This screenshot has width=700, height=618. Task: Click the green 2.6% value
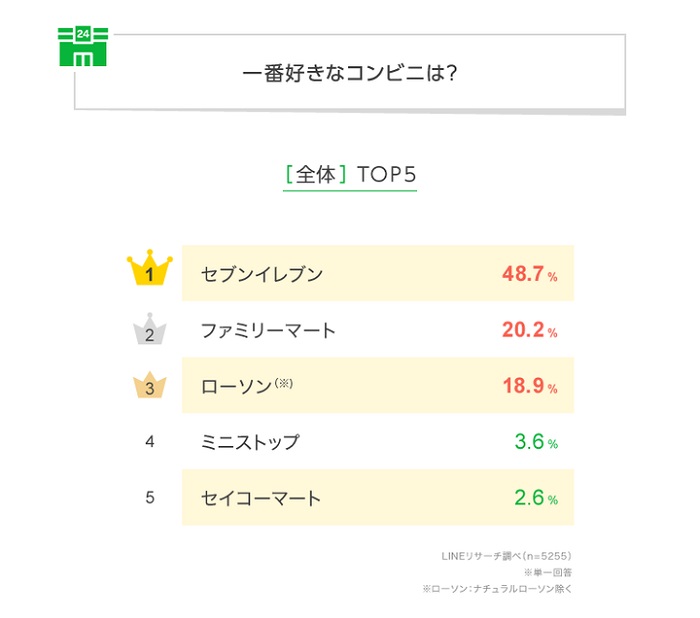pyautogui.click(x=534, y=497)
